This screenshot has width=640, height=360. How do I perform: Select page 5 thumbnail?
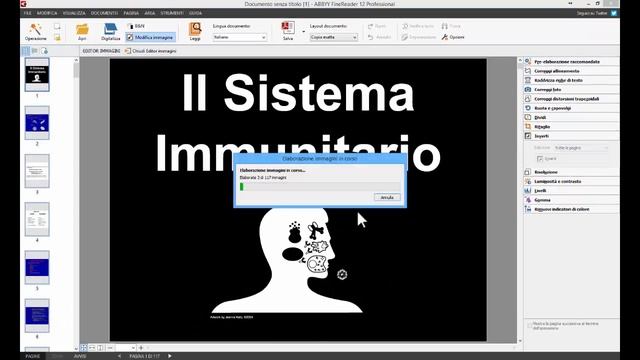pyautogui.click(x=37, y=267)
